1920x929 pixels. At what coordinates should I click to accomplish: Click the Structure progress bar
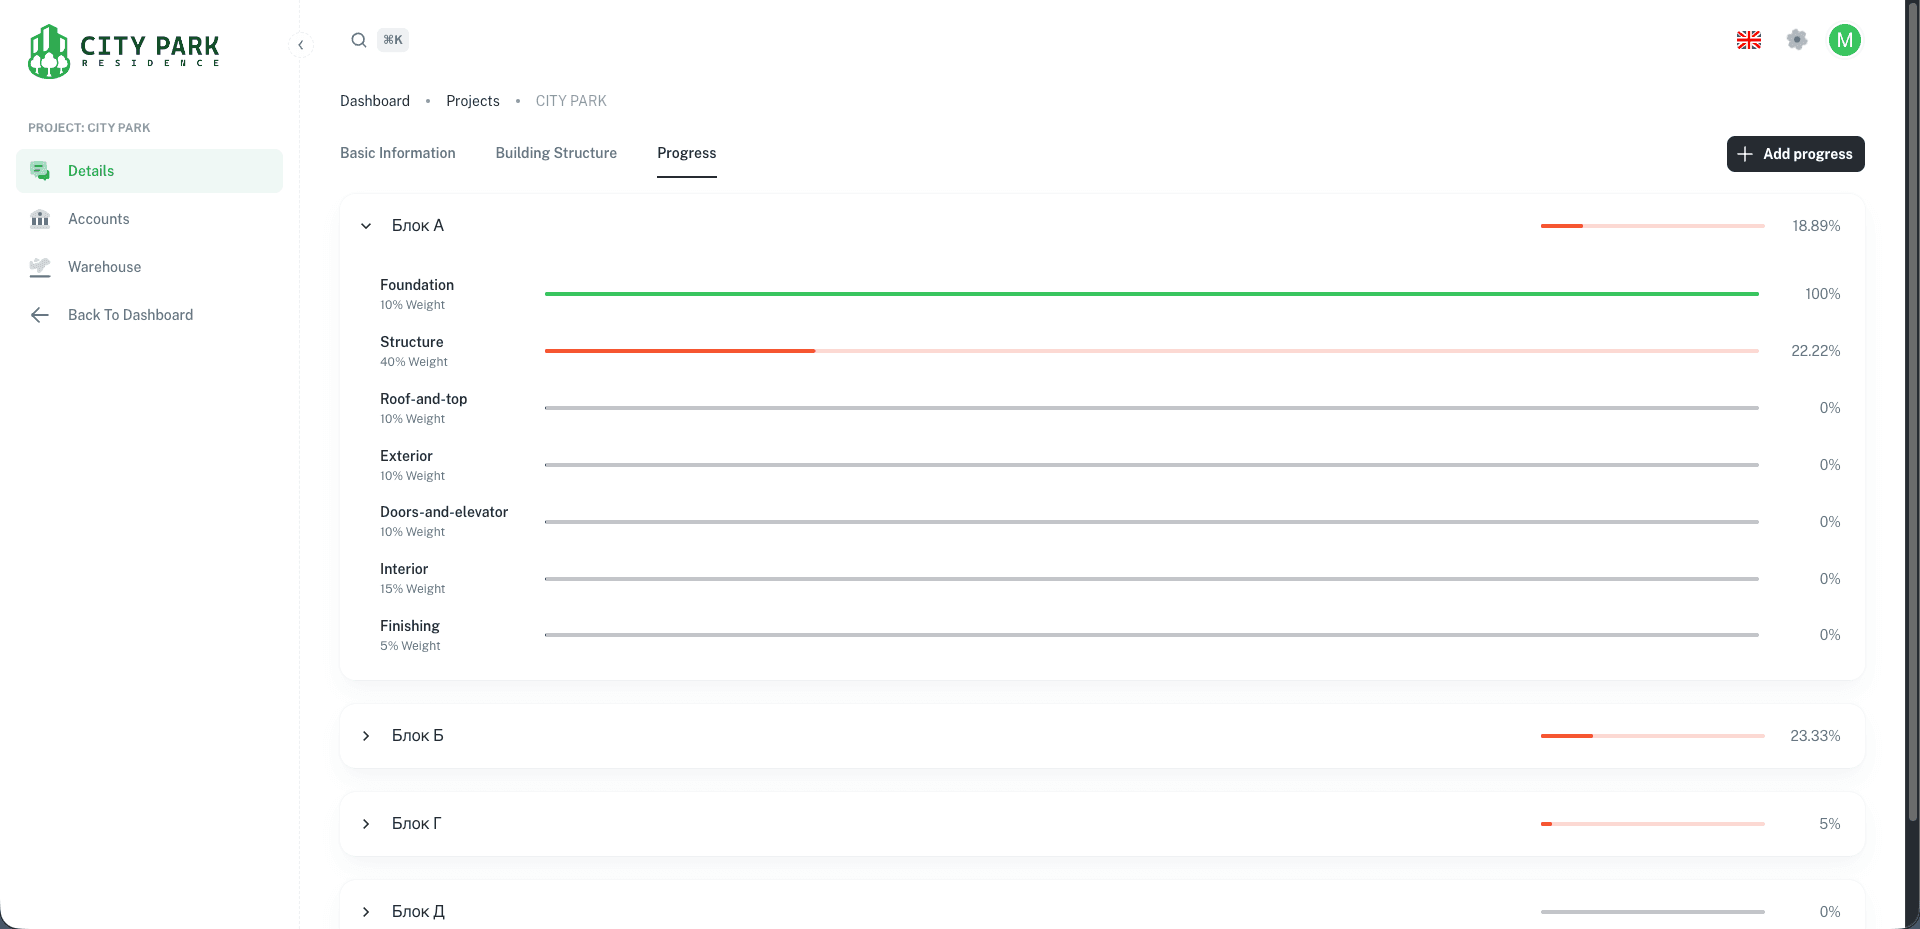1151,351
